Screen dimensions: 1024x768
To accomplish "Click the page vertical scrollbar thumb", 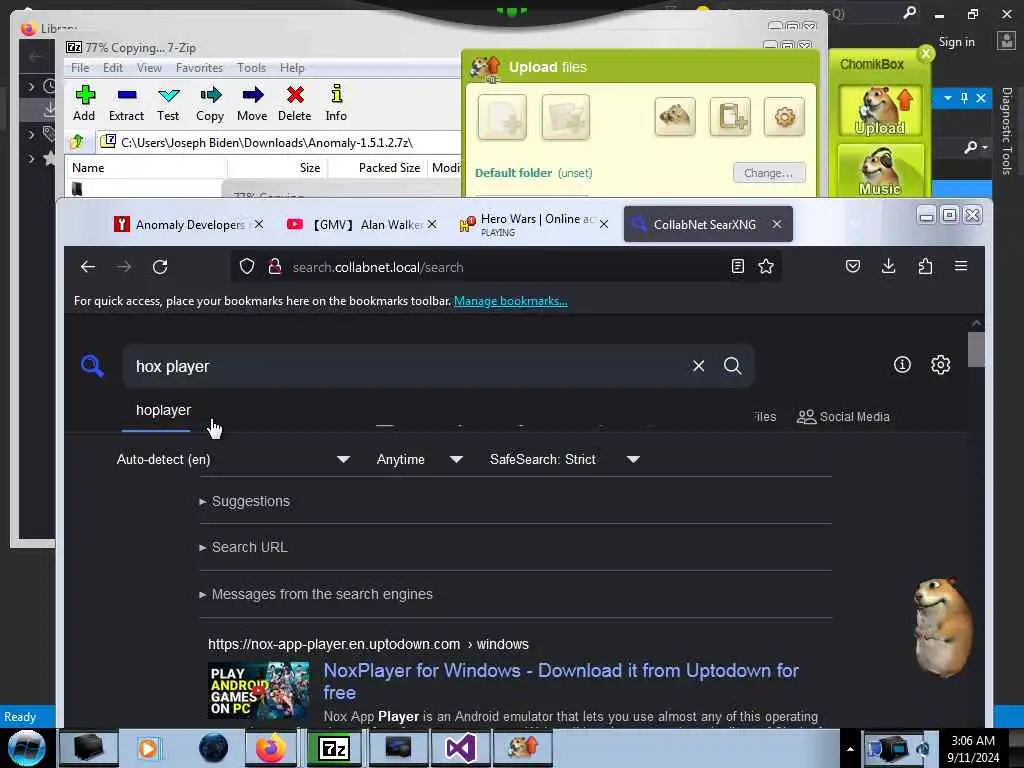I will point(976,349).
